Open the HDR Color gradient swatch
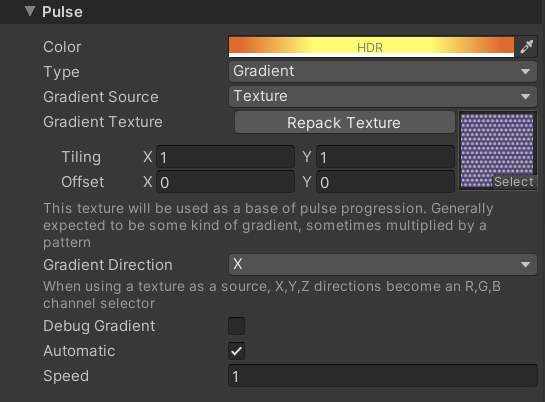The width and height of the screenshot is (545, 402). pyautogui.click(x=371, y=47)
